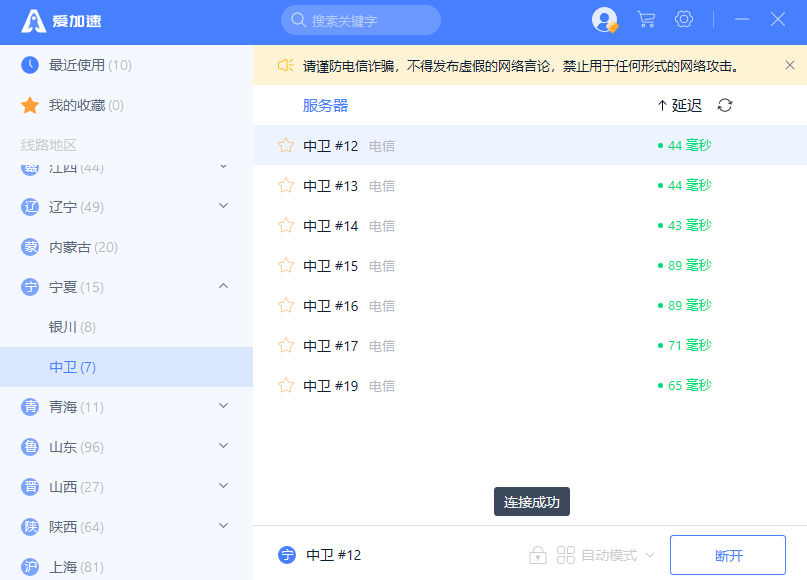Open settings via the gear icon
Screen dimensions: 807x580
coord(684,20)
